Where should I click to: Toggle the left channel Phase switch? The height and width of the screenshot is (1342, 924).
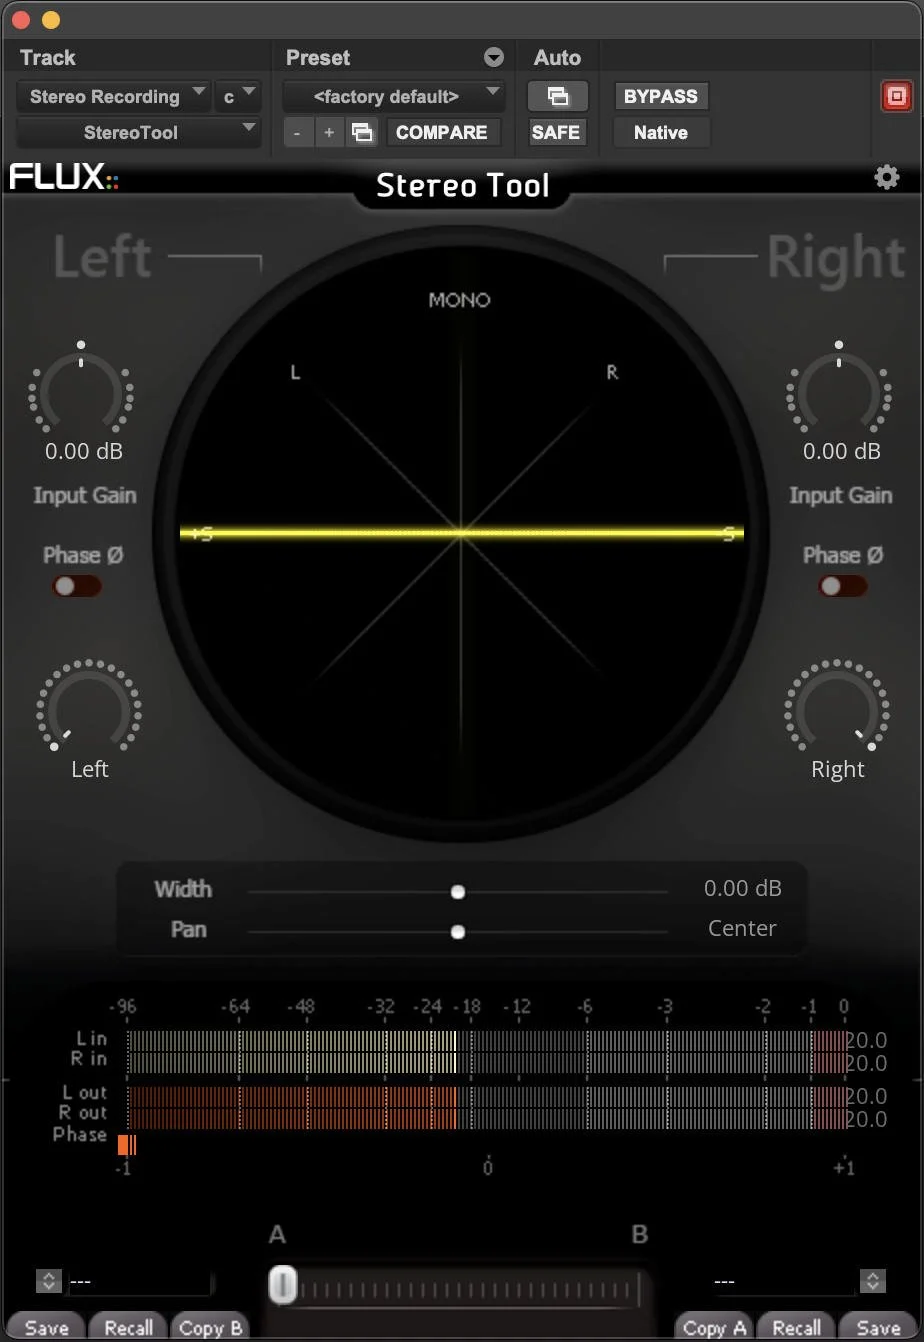coord(77,586)
